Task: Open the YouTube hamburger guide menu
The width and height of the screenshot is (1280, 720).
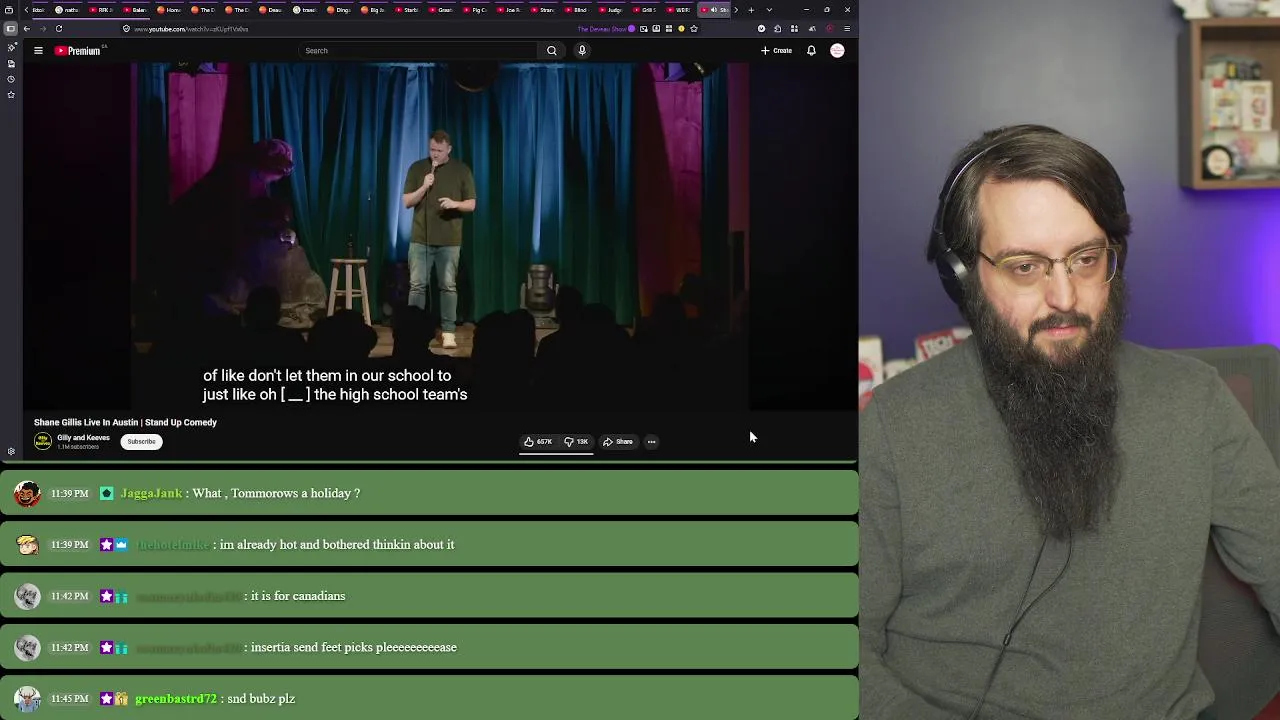Action: pyautogui.click(x=38, y=50)
